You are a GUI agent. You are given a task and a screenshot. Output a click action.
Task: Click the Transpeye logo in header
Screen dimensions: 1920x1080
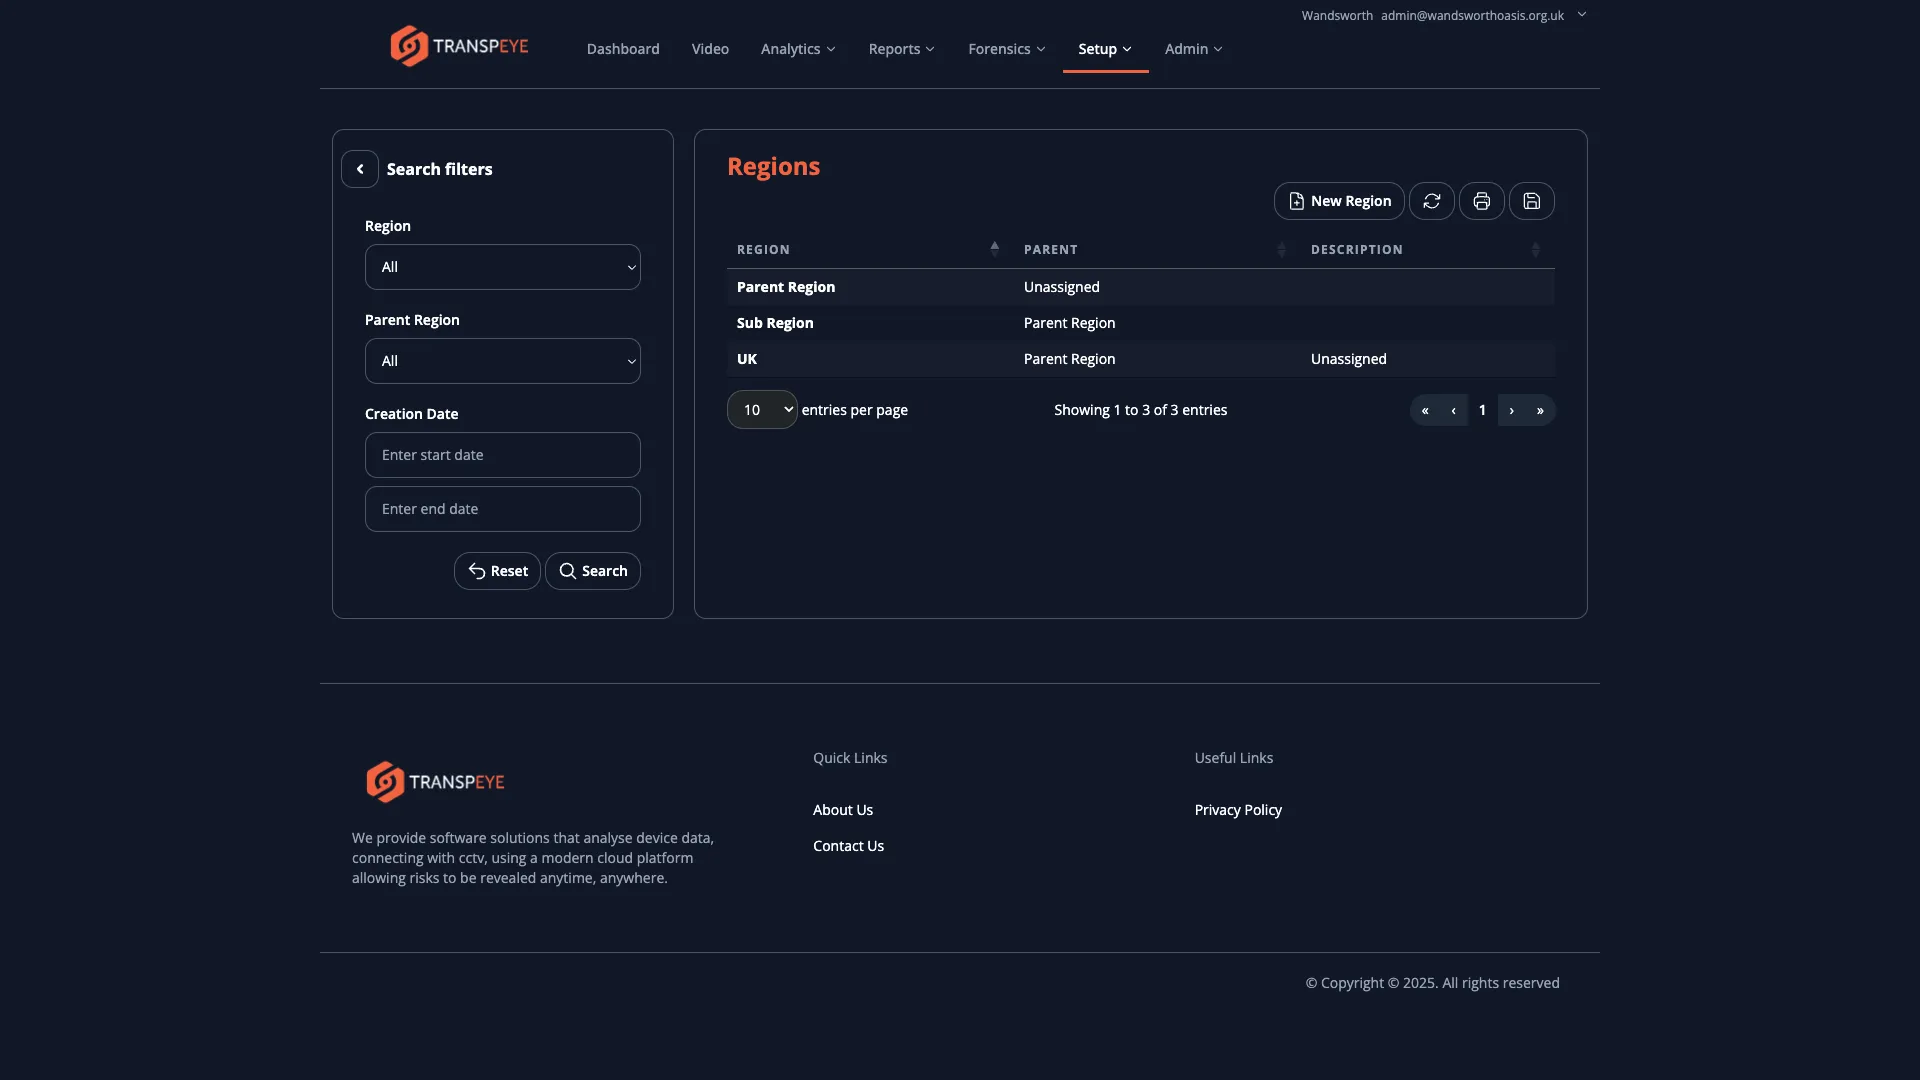coord(459,46)
